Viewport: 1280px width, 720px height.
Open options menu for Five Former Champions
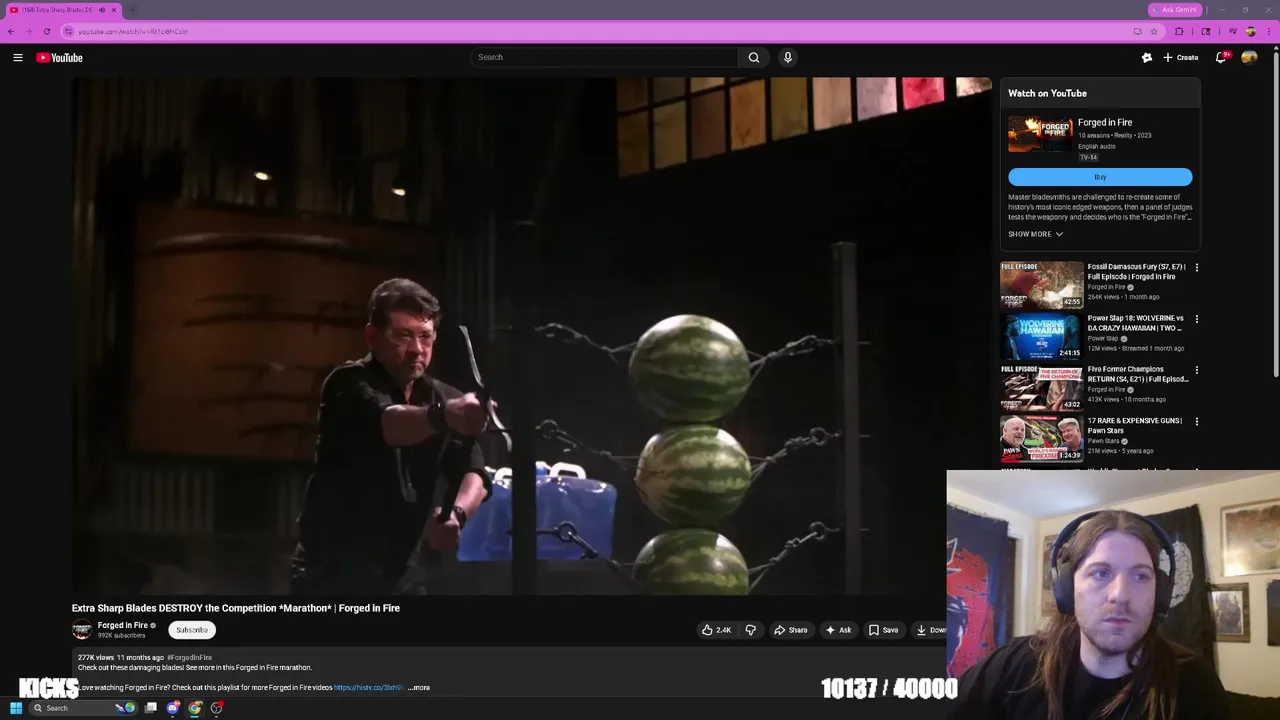(x=1197, y=370)
